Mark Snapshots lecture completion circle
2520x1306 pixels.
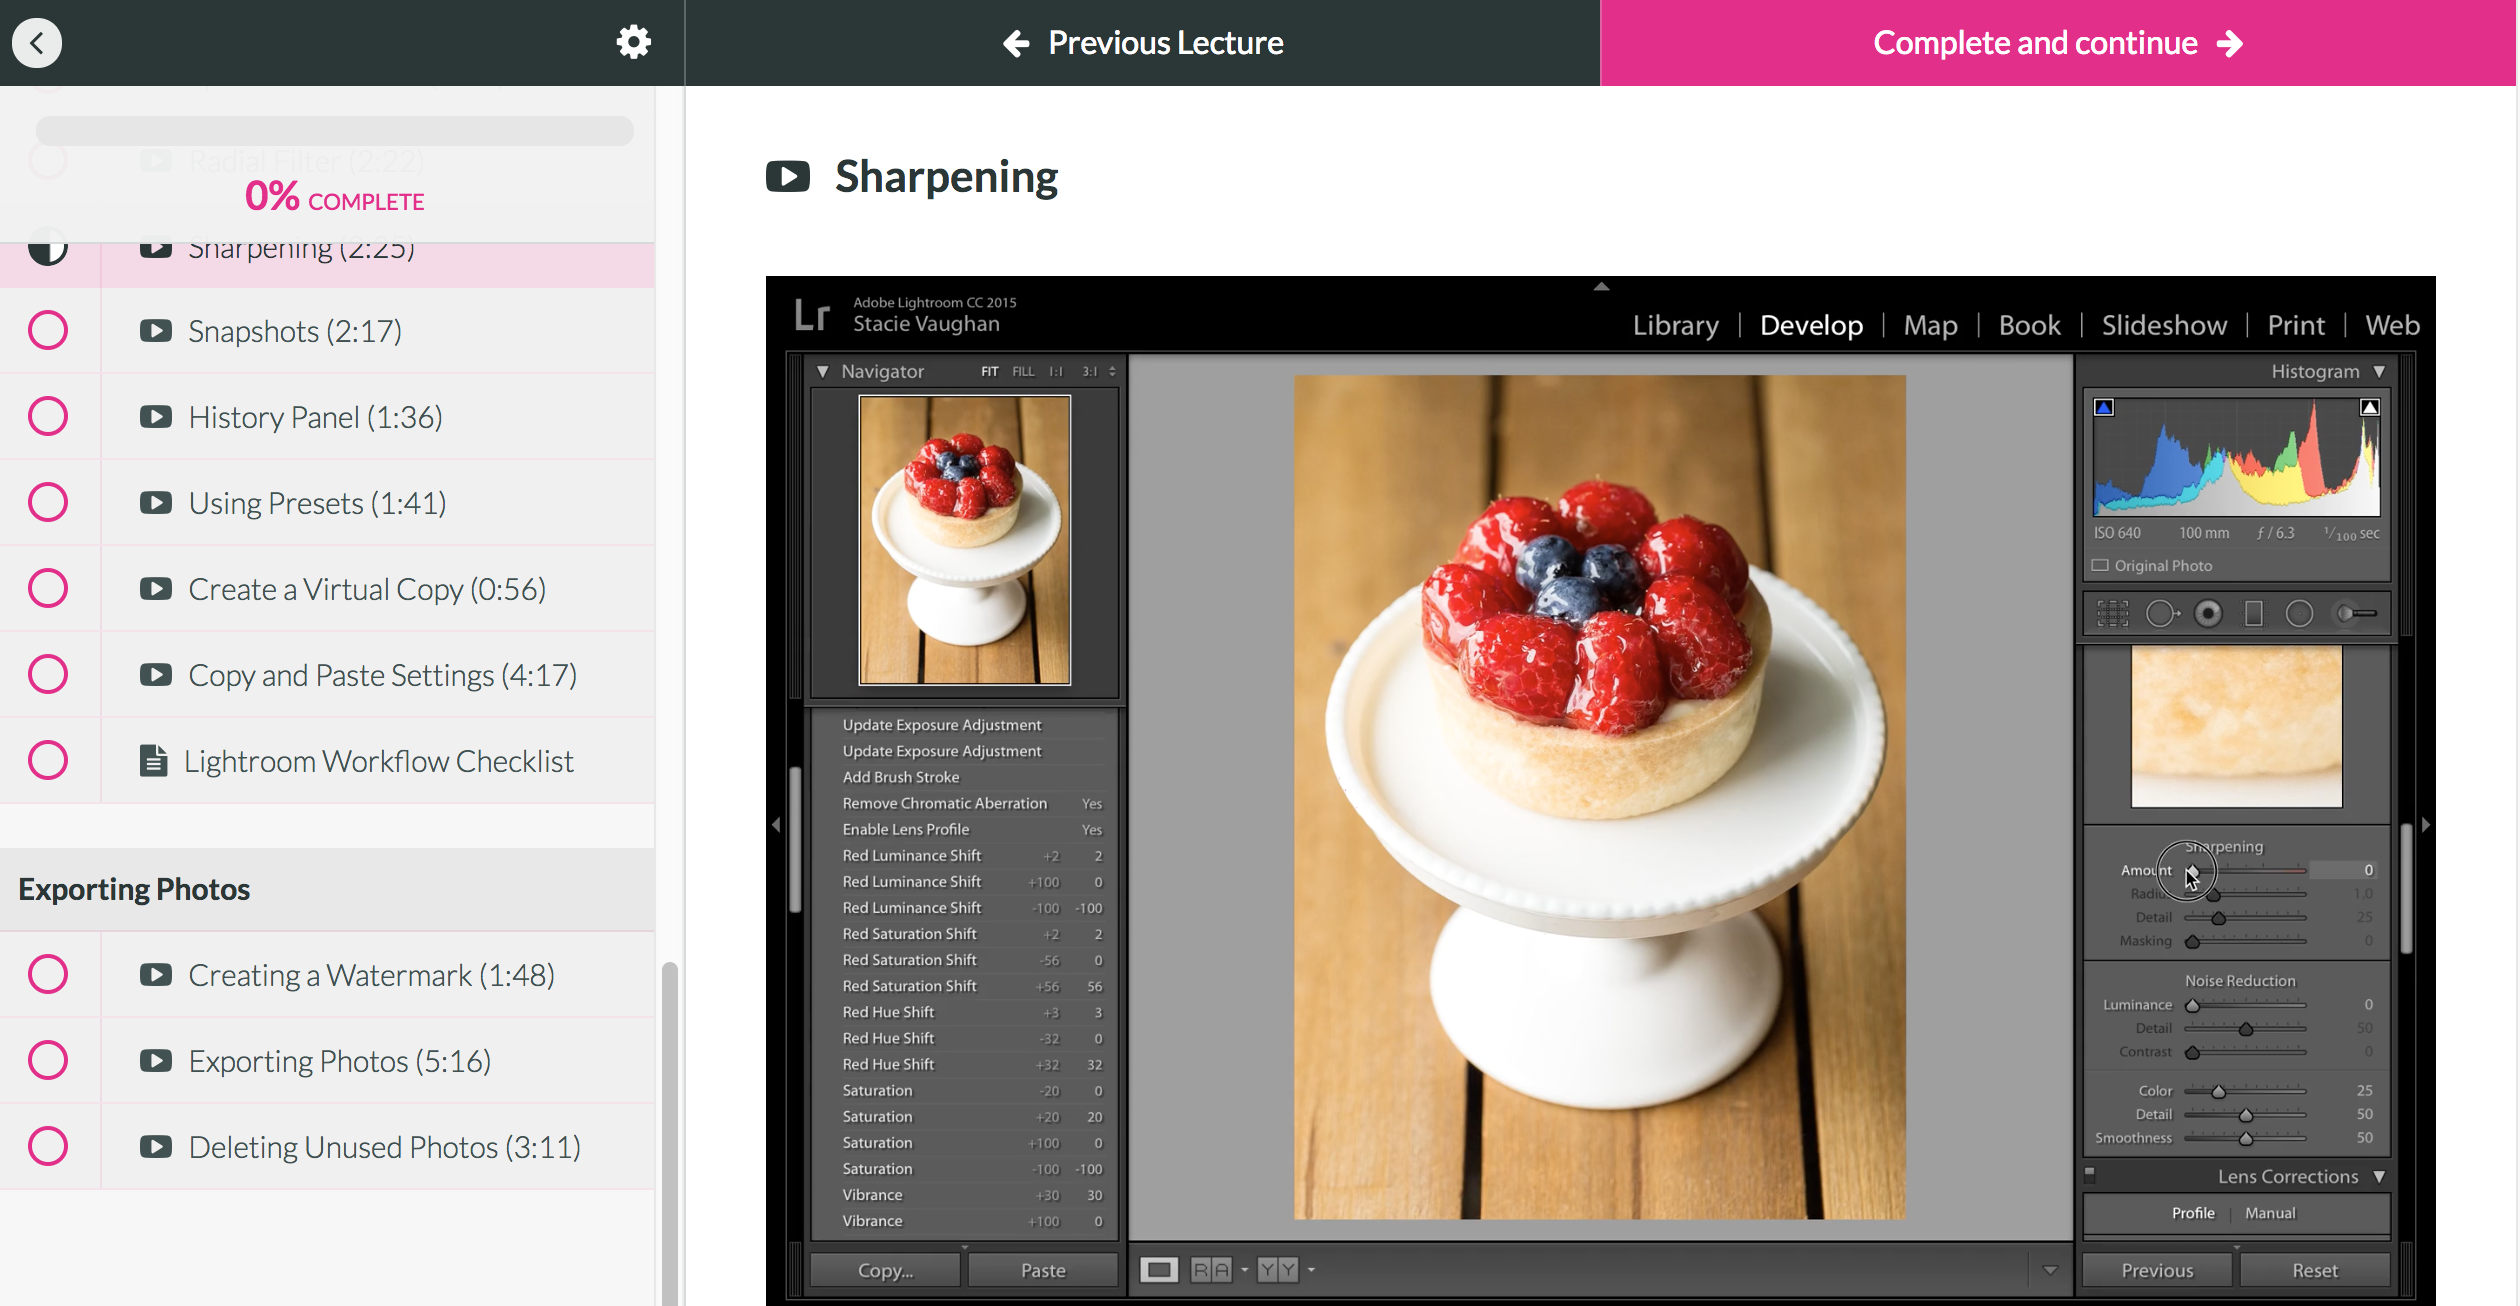[x=48, y=330]
